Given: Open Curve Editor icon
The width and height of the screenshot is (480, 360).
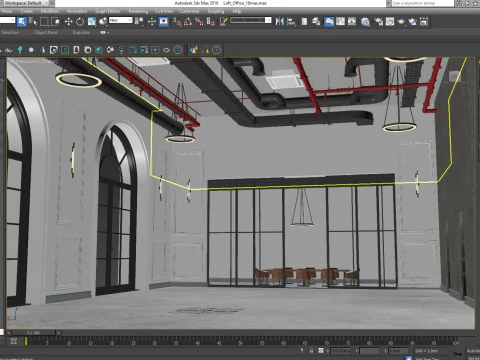Looking at the screenshot, I should coord(340,22).
